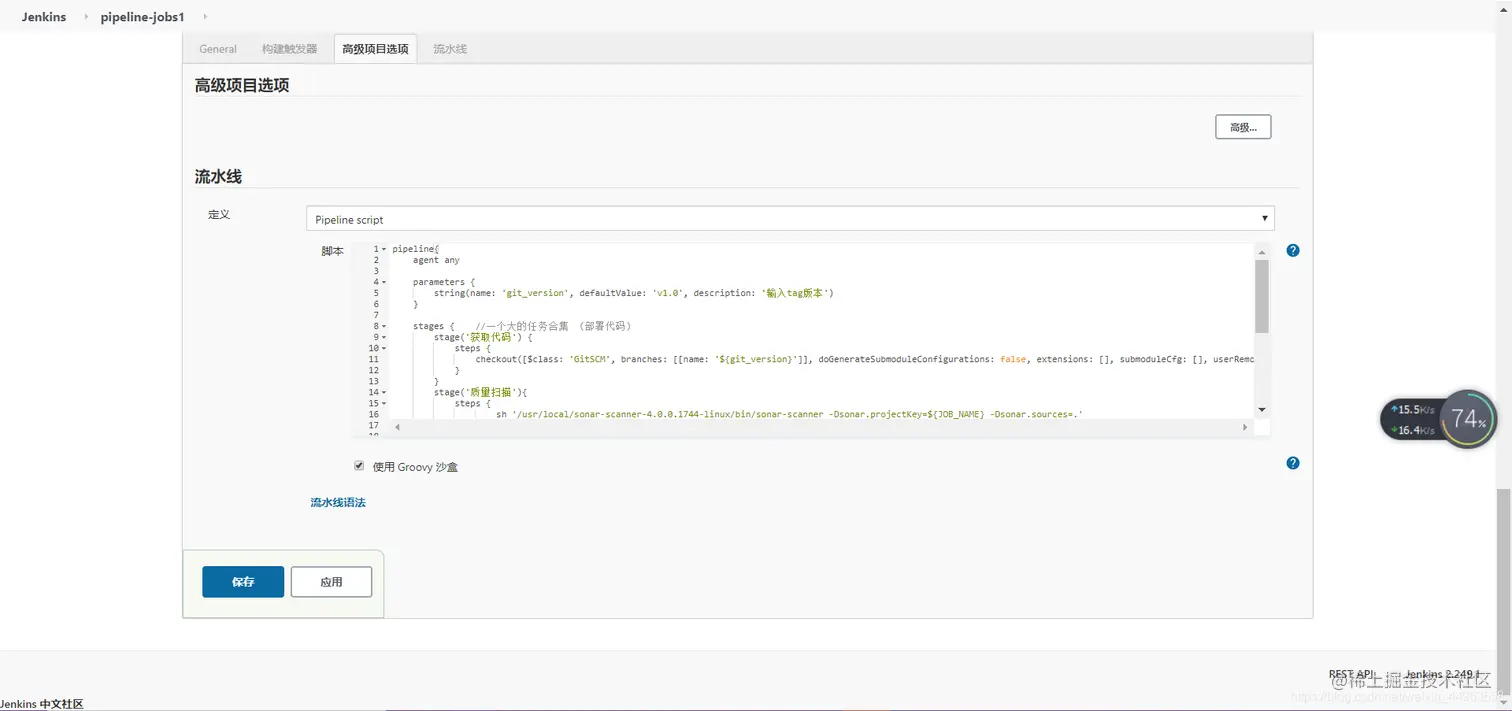Collapse the pipeline block at line 1
This screenshot has height=711, width=1512.
384,249
